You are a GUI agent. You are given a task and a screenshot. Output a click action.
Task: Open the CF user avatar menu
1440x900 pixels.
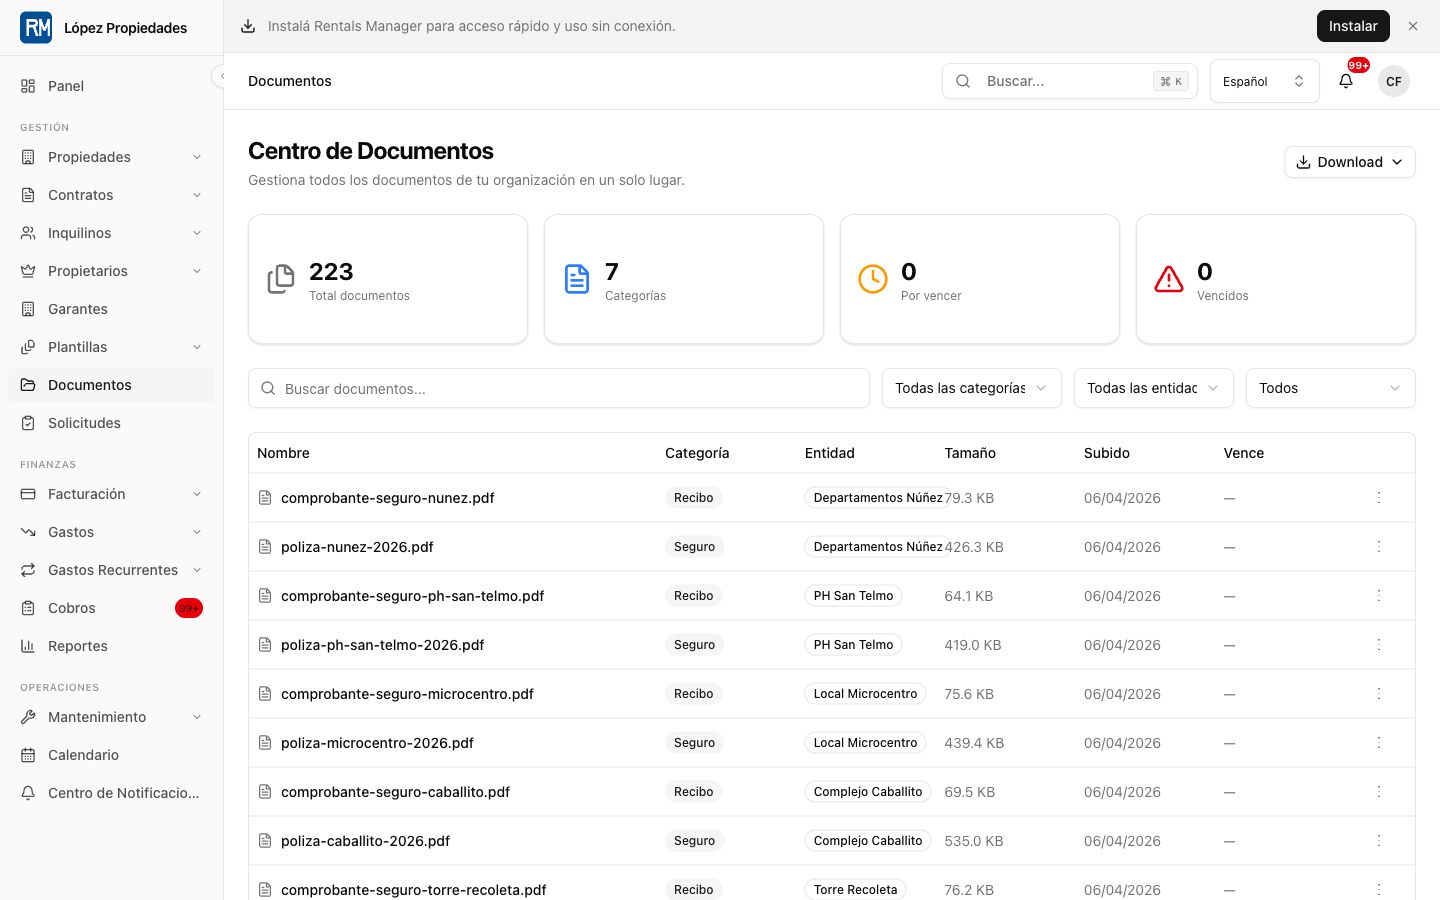tap(1394, 81)
